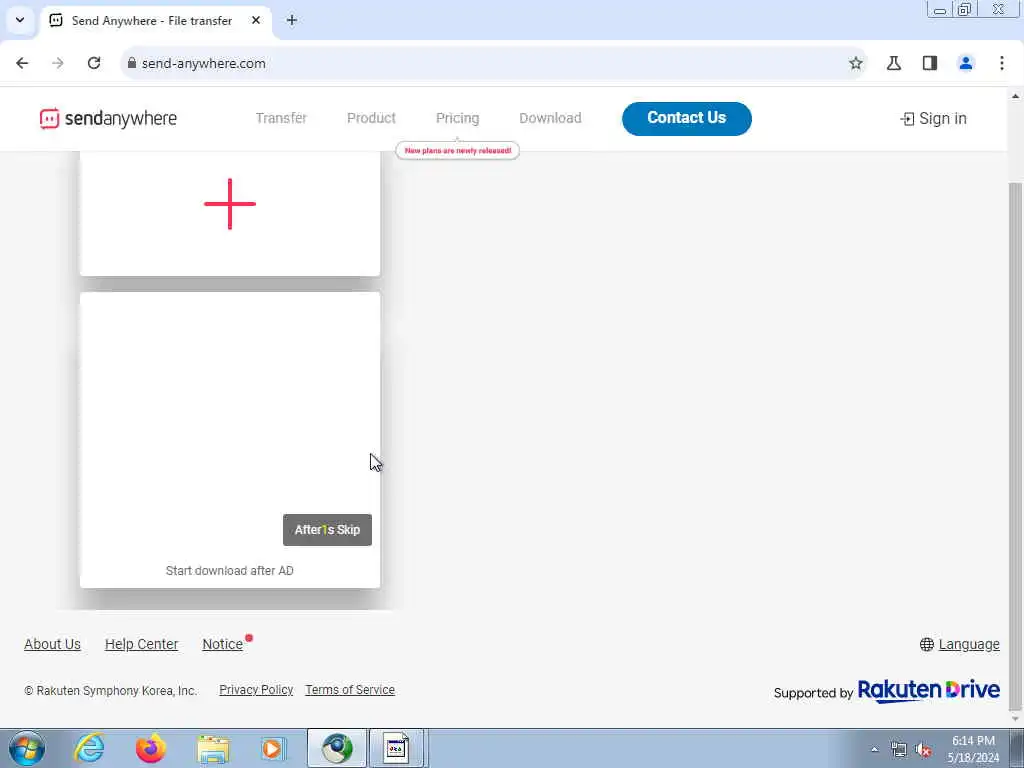Click the network tray icon
1024x768 pixels.
click(899, 750)
